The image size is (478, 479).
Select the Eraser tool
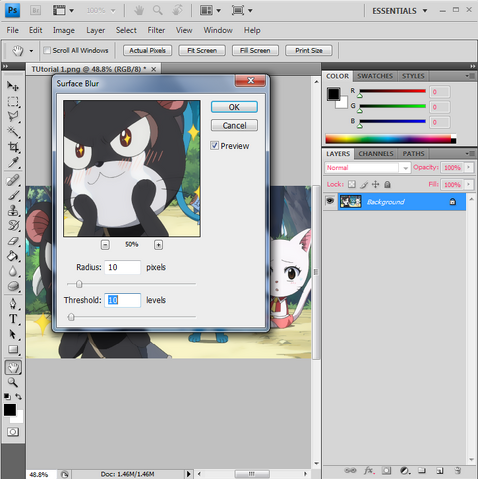[13, 241]
